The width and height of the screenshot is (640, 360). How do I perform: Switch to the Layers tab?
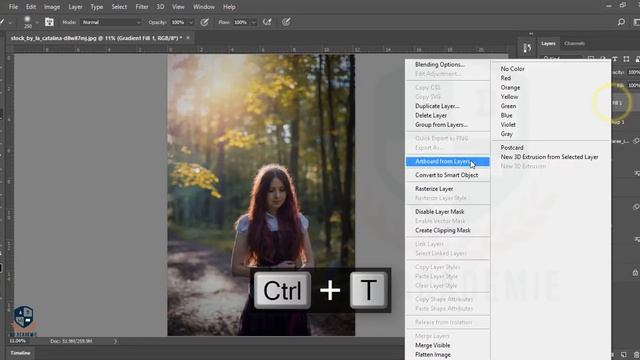coord(548,43)
